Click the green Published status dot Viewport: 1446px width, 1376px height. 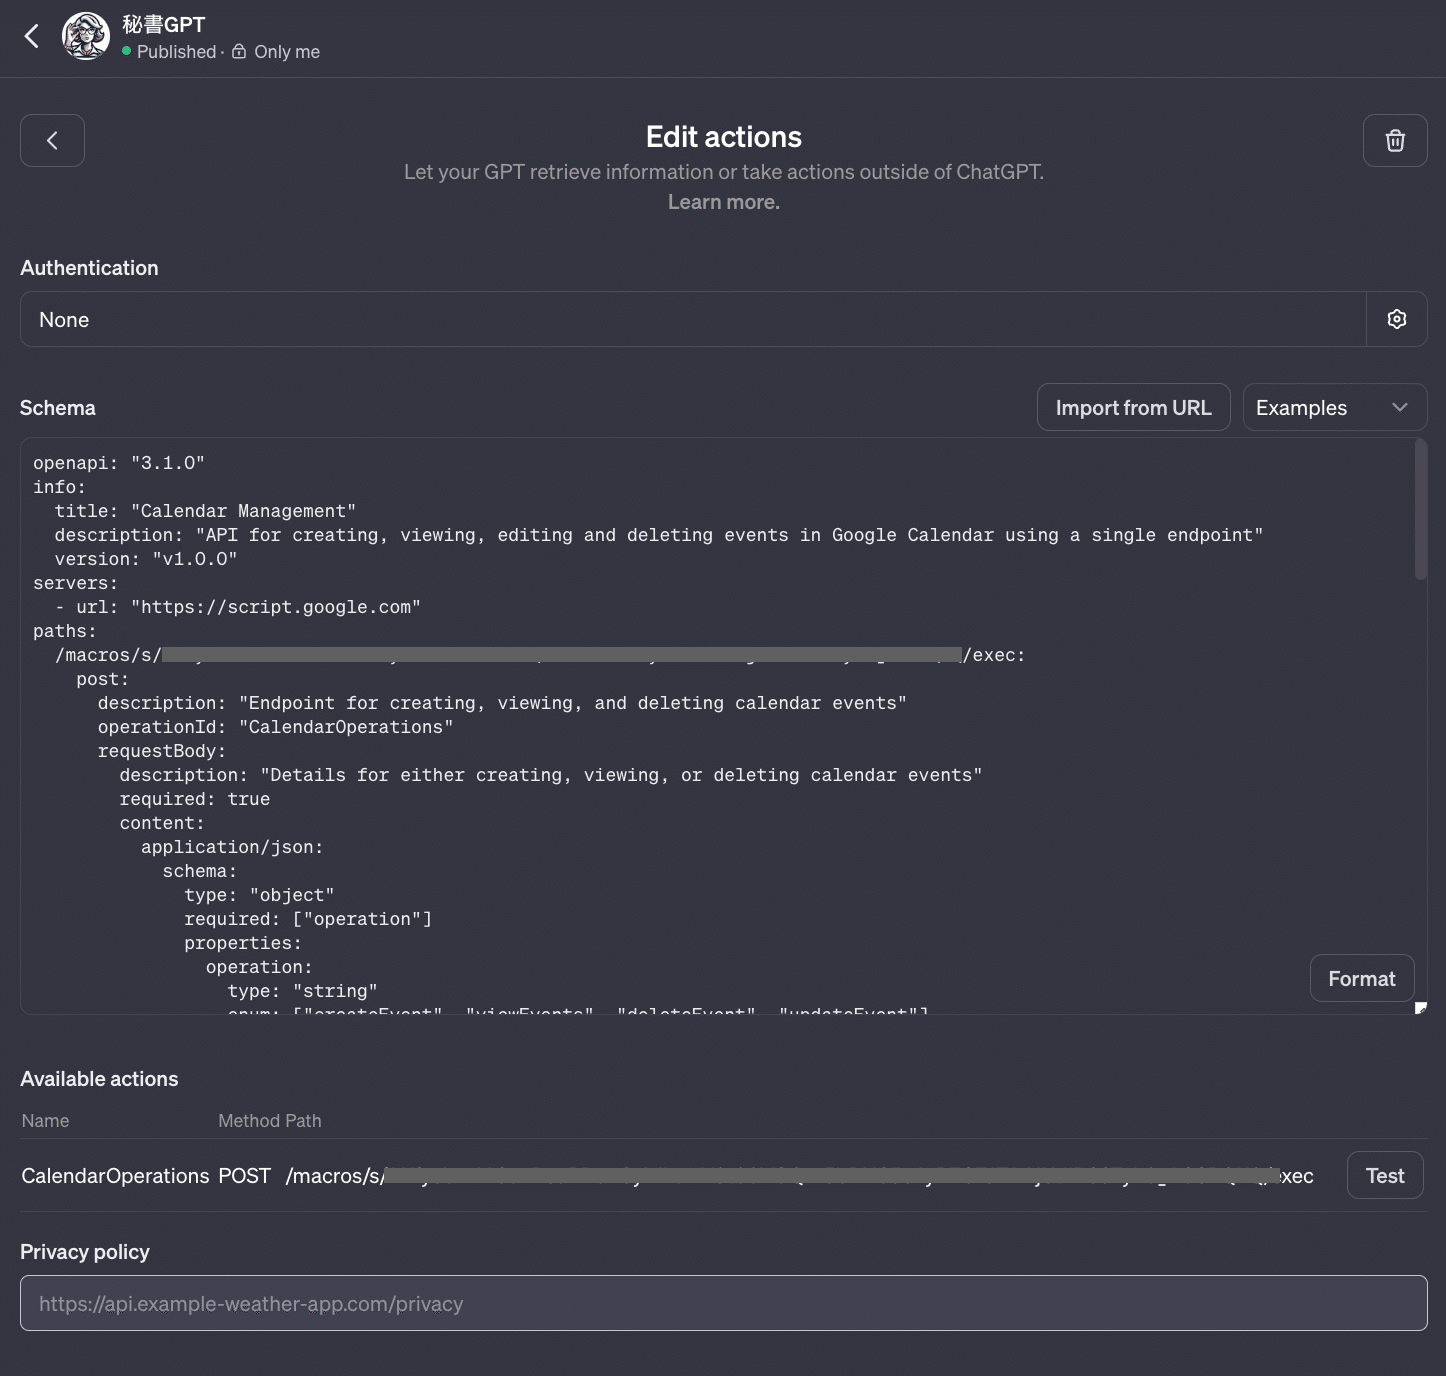pyautogui.click(x=127, y=51)
